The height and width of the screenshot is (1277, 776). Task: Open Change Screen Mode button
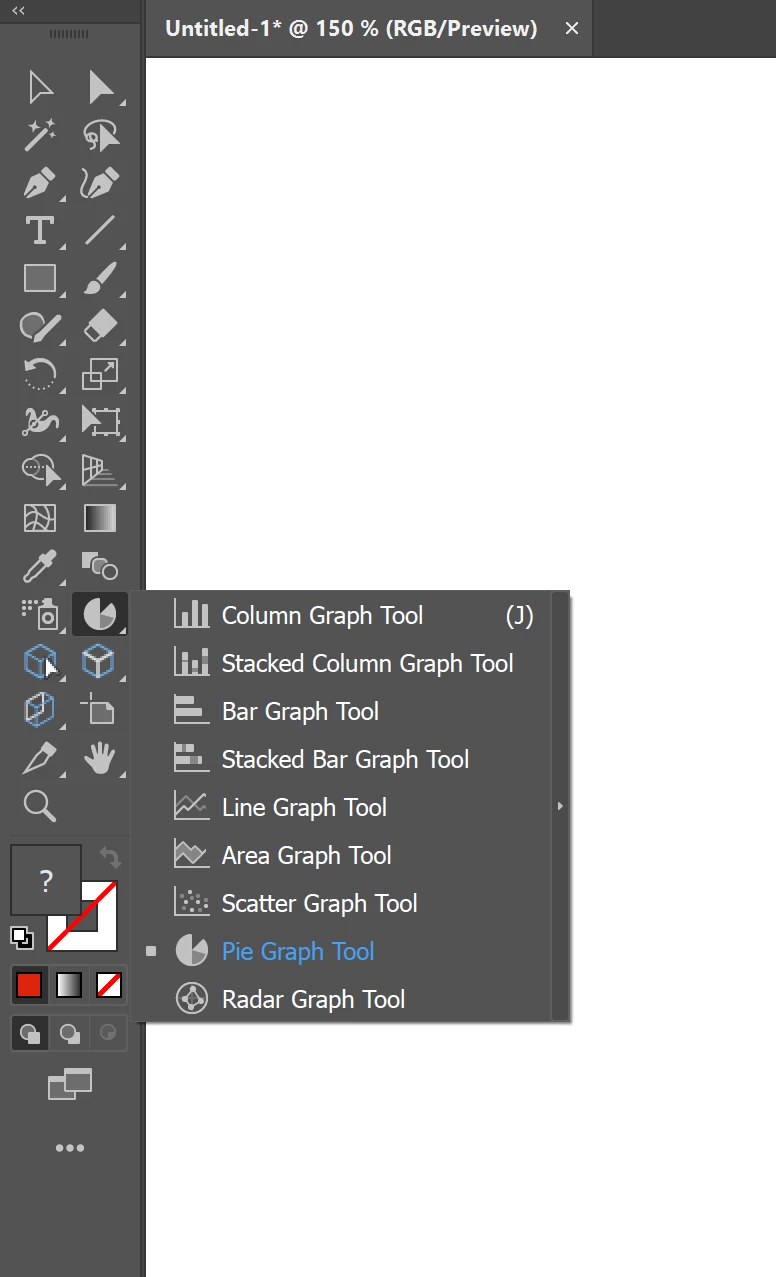click(70, 1084)
